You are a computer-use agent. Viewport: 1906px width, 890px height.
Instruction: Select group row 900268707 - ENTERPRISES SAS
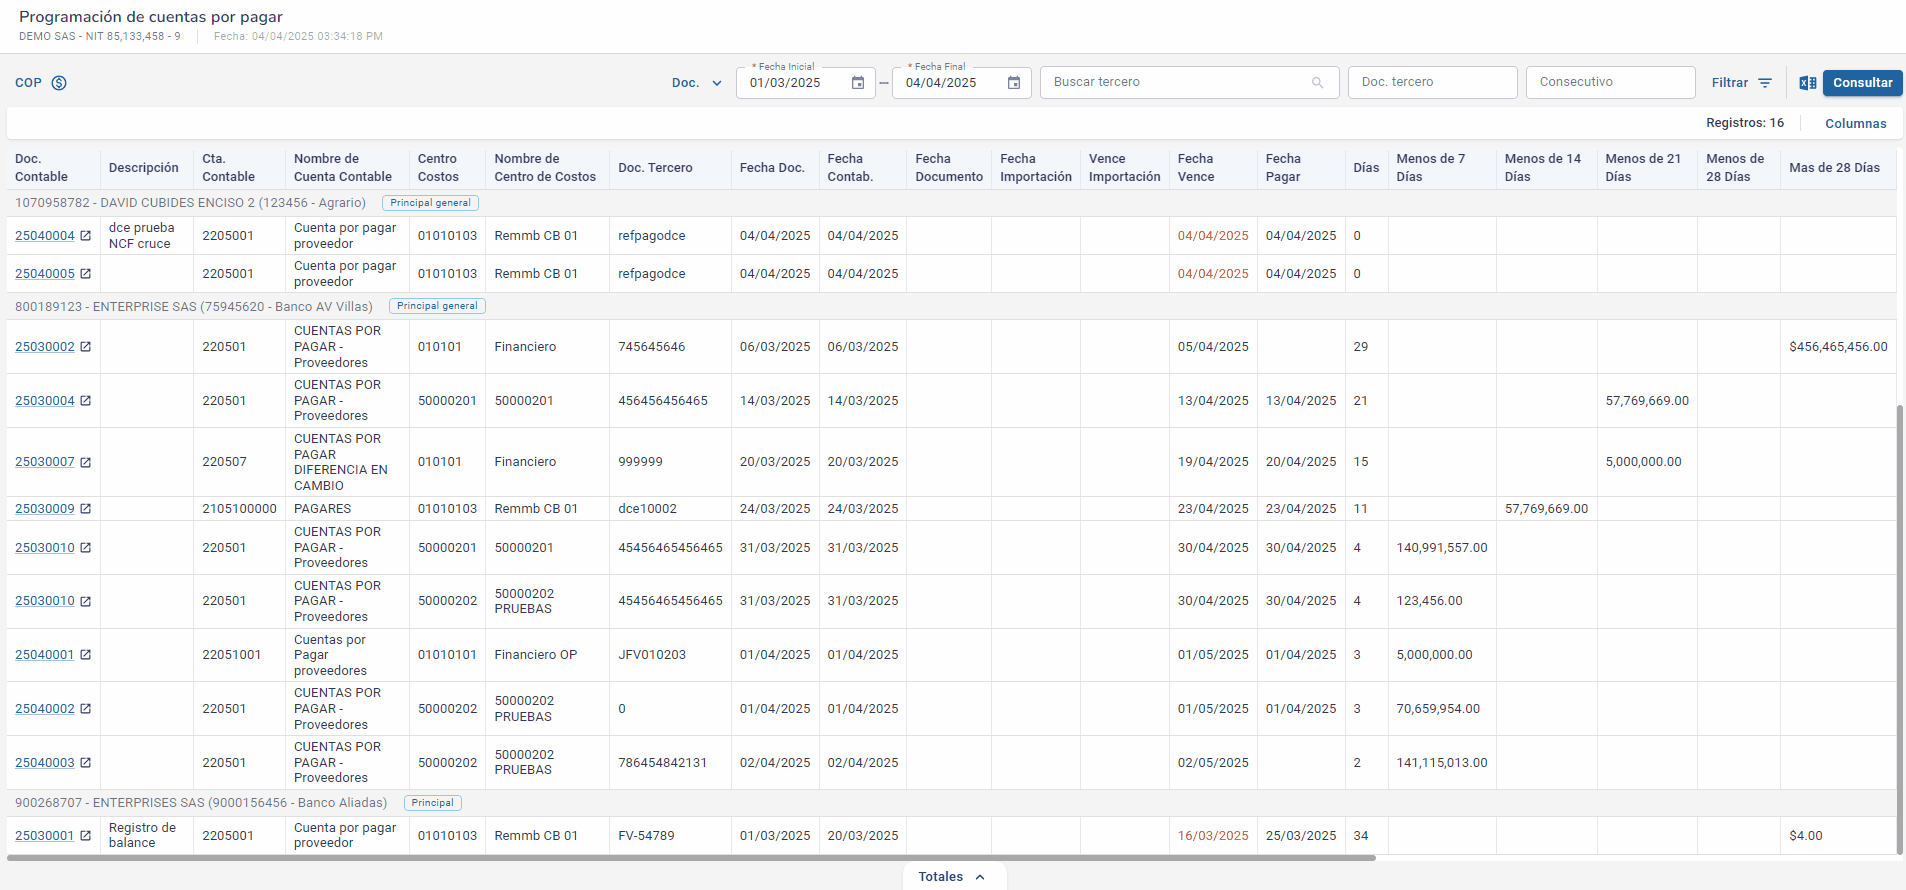point(951,803)
